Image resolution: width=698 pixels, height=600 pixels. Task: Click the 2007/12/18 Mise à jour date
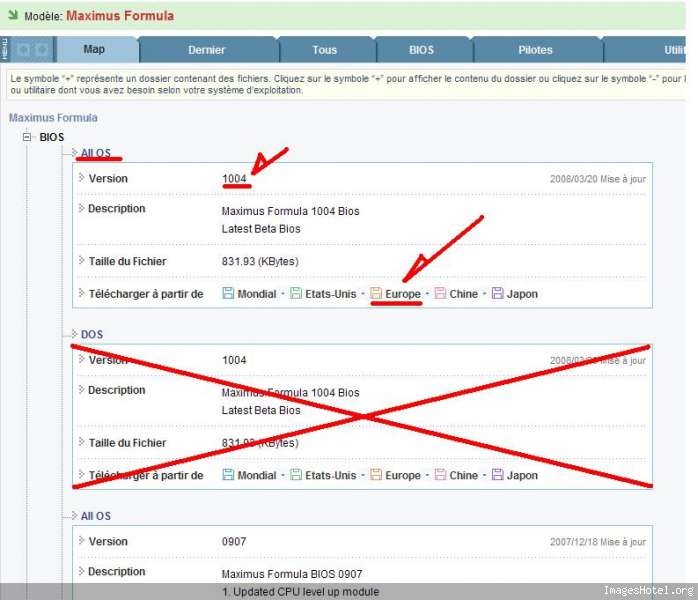pyautogui.click(x=597, y=542)
